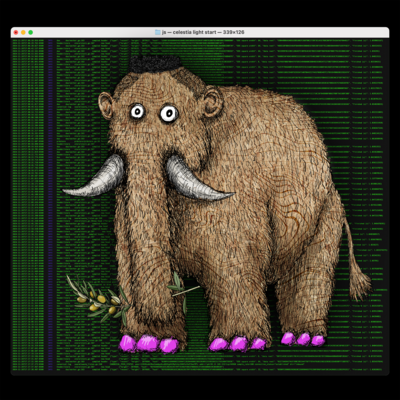Close the terminal window with red button
Viewport: 400px width, 400px height.
(16, 32)
